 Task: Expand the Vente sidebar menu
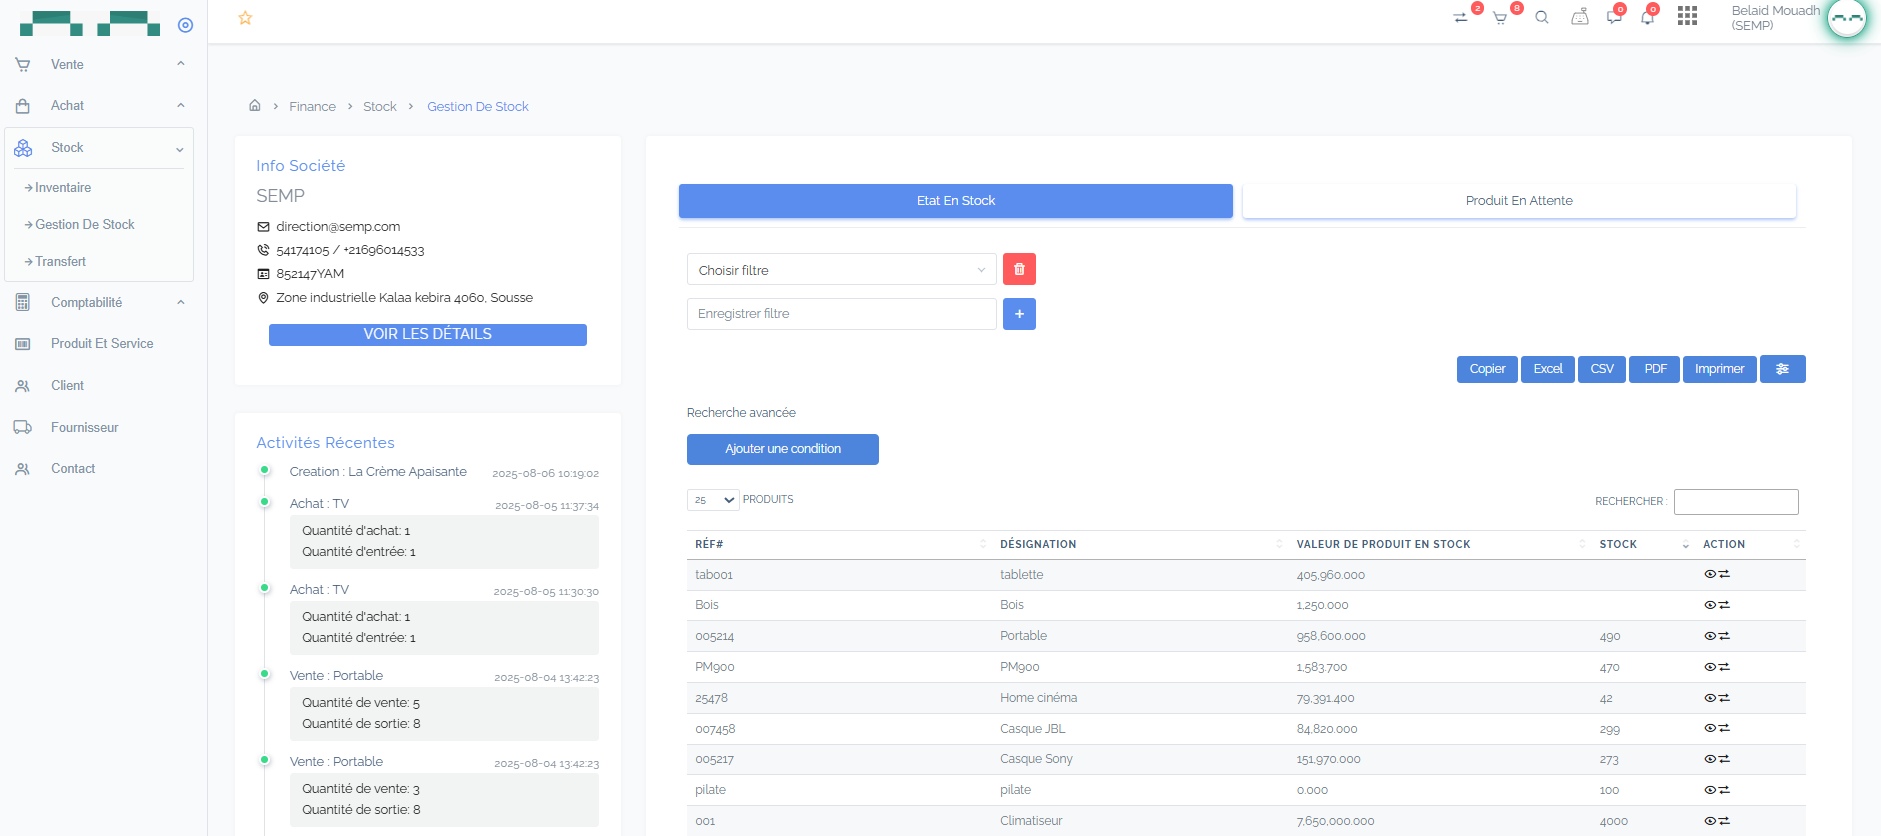tap(99, 64)
